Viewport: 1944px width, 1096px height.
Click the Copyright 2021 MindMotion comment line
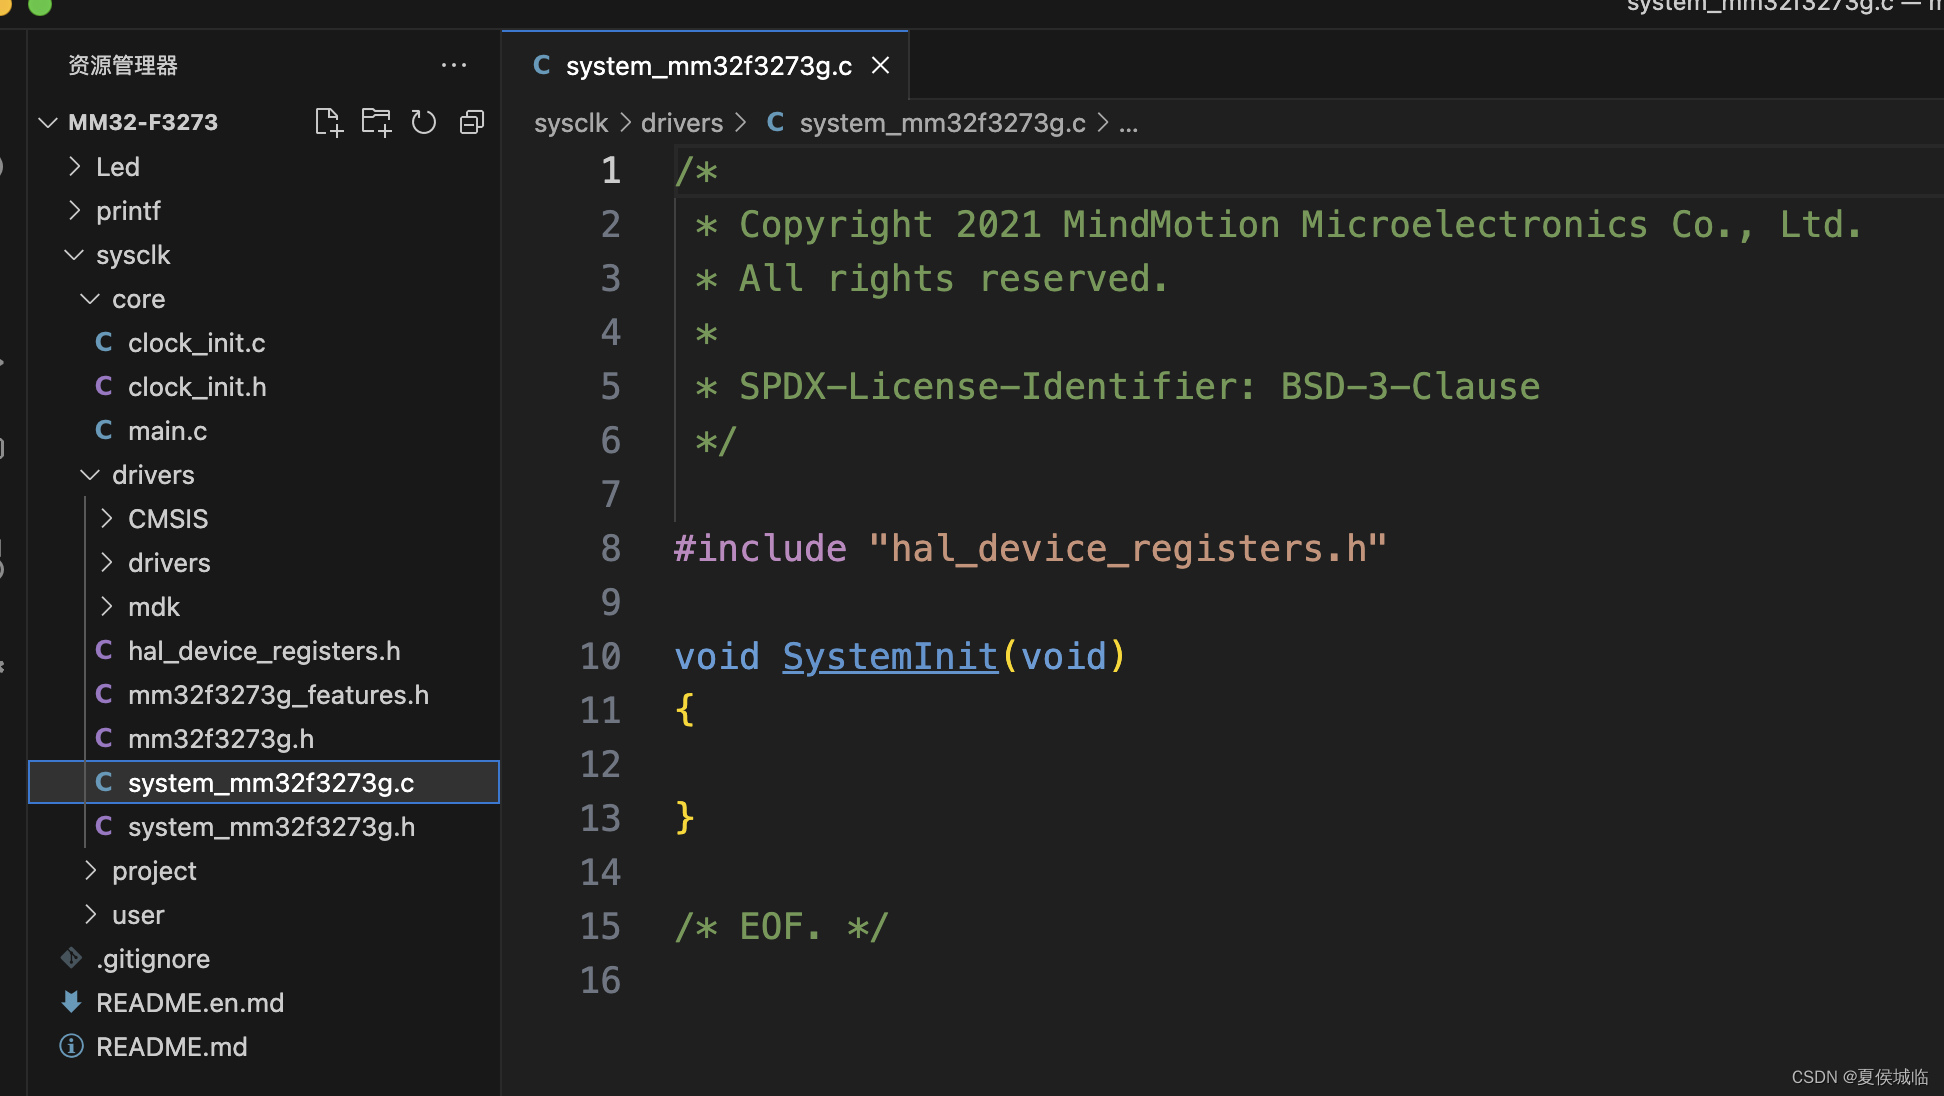tap(1279, 224)
